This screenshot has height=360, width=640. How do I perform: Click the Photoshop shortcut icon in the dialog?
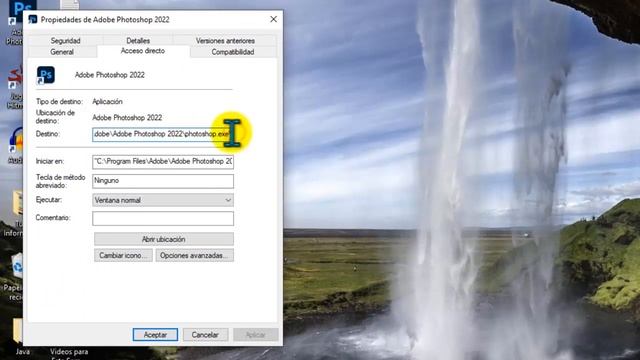coord(45,75)
